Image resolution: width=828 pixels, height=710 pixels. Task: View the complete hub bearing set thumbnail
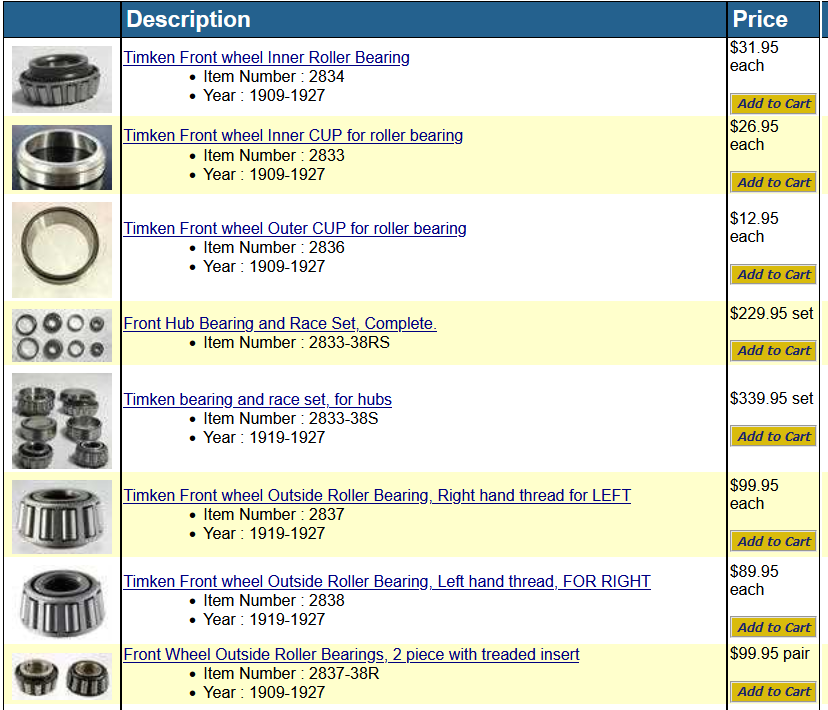[x=62, y=335]
